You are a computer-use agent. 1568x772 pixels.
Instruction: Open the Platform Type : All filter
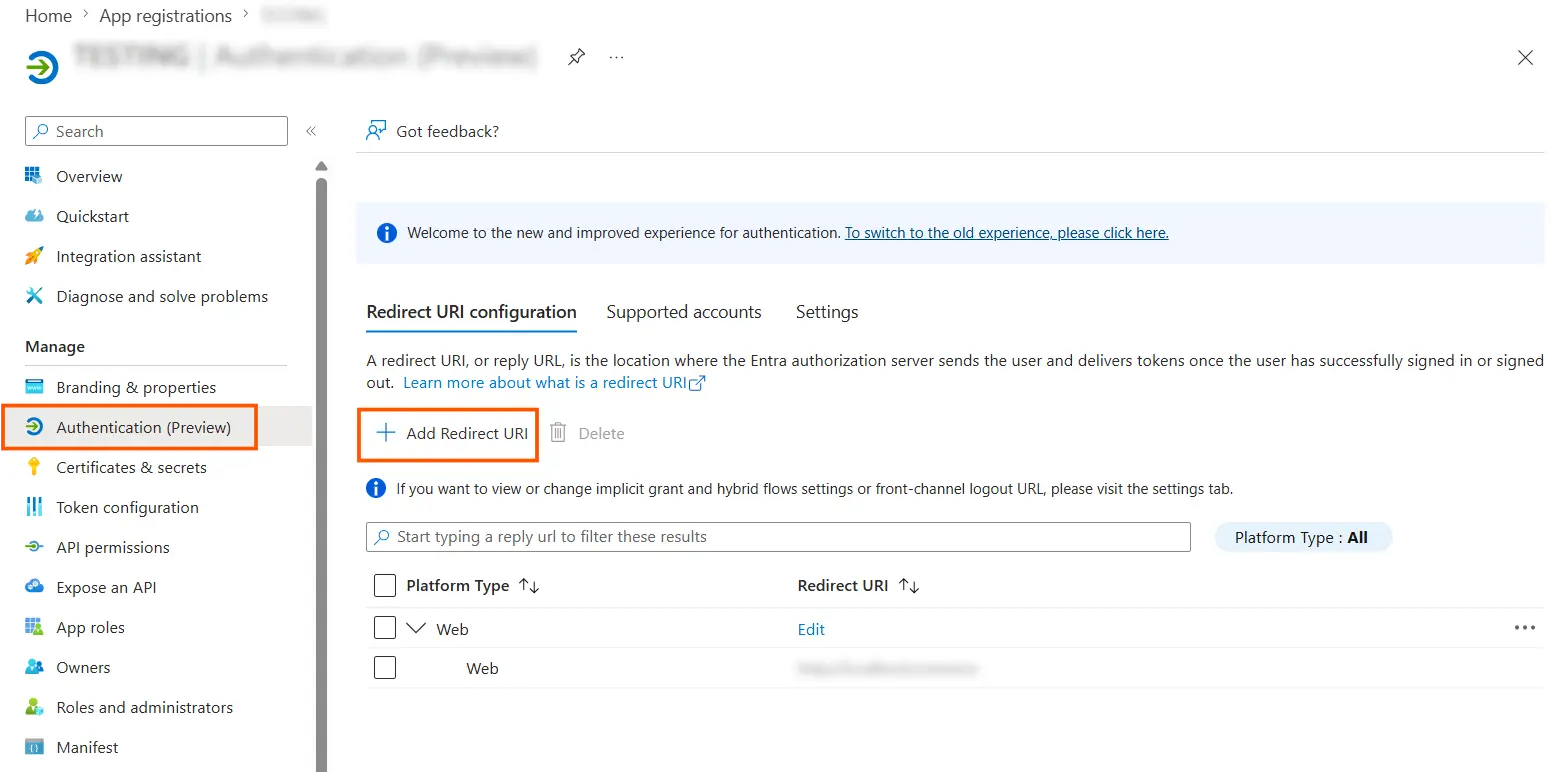point(1302,537)
